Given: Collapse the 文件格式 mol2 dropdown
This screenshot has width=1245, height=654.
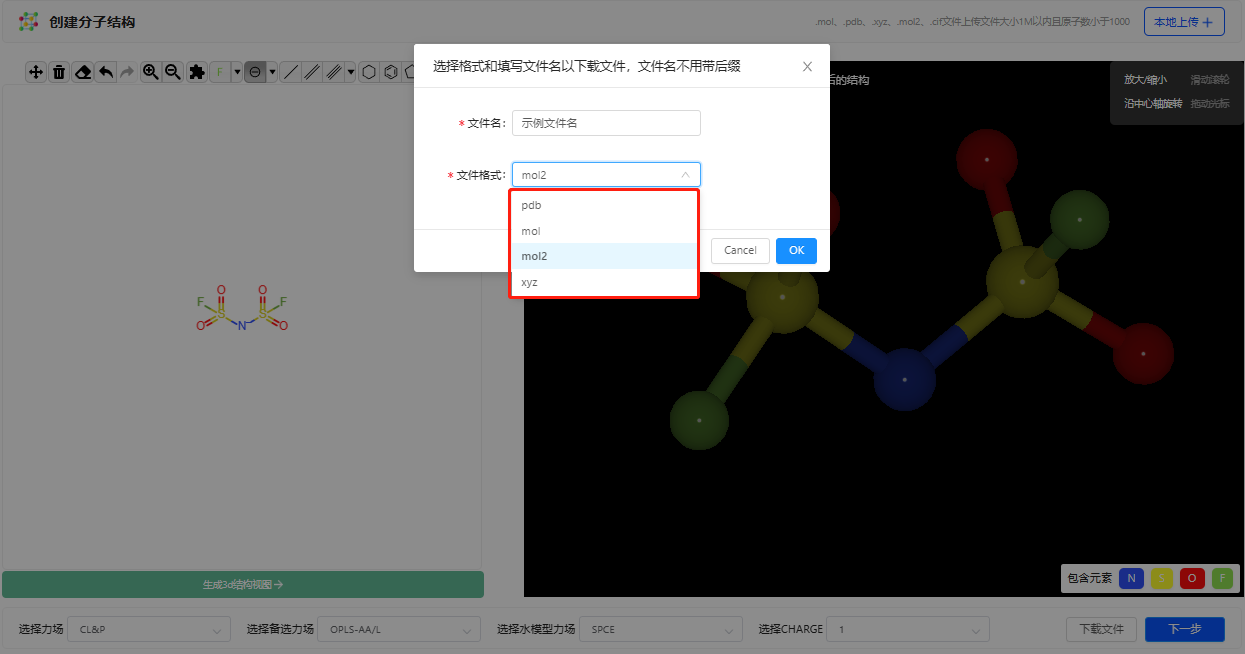Looking at the screenshot, I should [606, 175].
